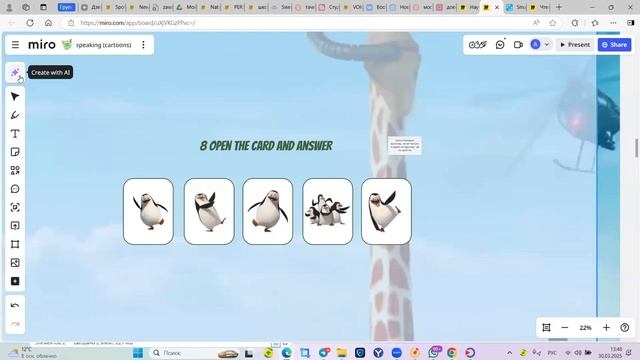
Task: Open the browser profile icon
Action: coord(9,7)
